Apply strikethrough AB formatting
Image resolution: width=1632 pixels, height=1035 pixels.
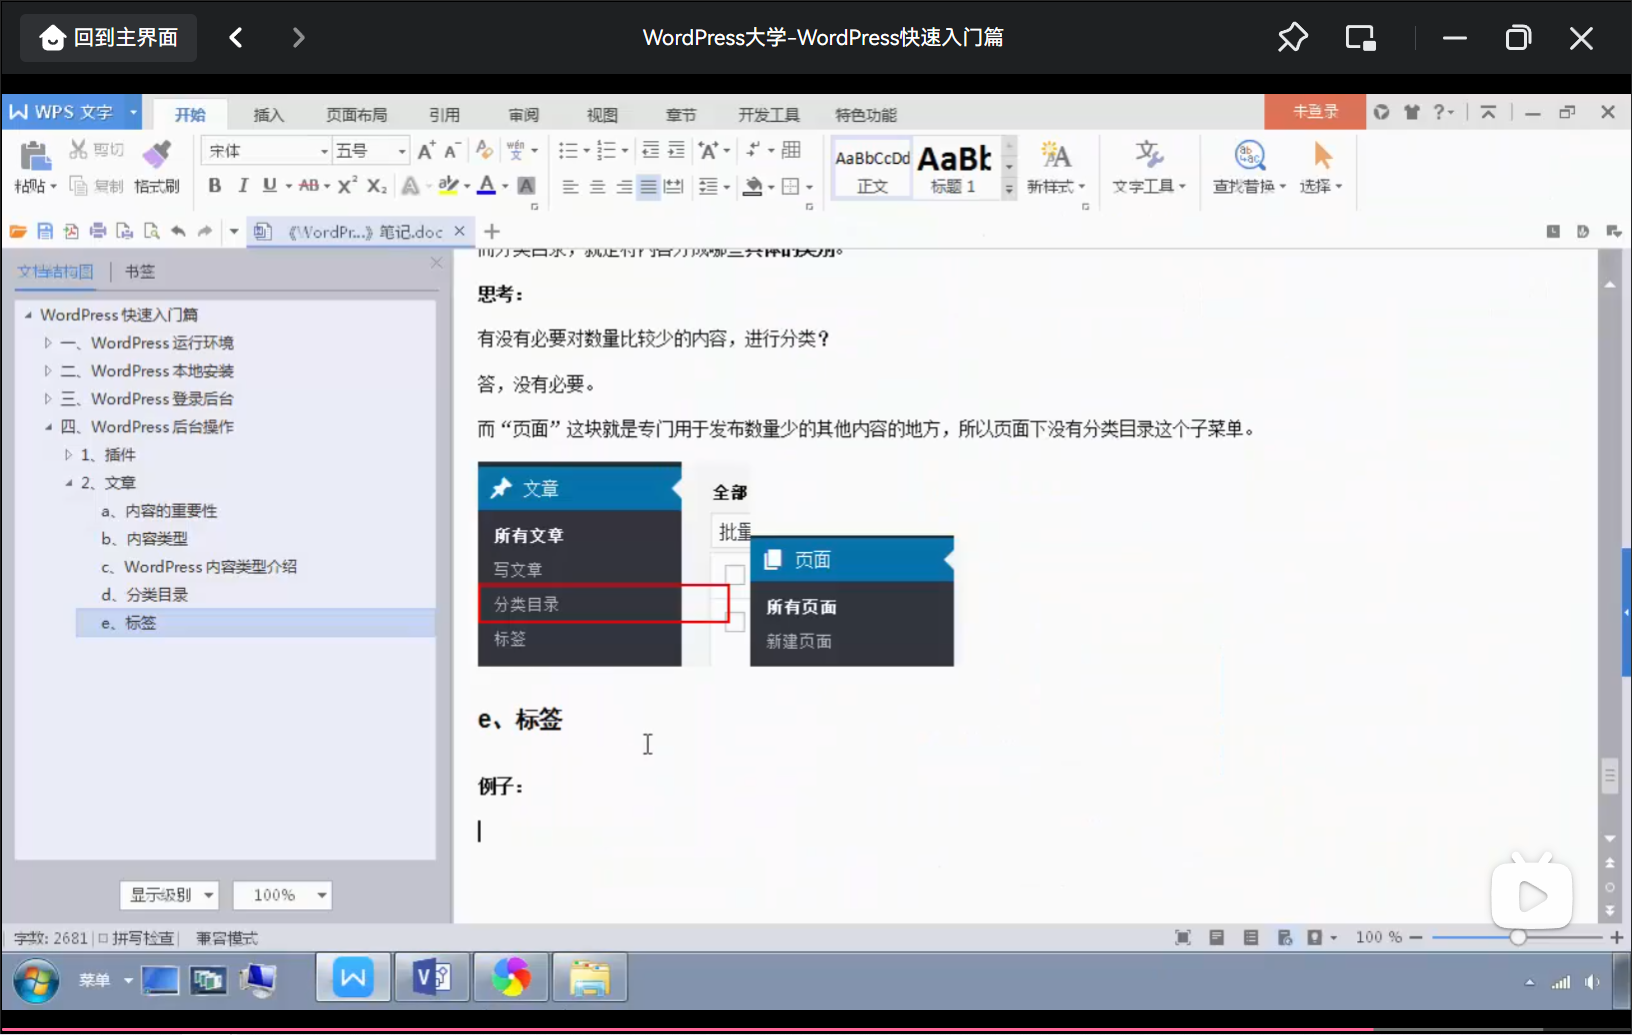click(309, 185)
